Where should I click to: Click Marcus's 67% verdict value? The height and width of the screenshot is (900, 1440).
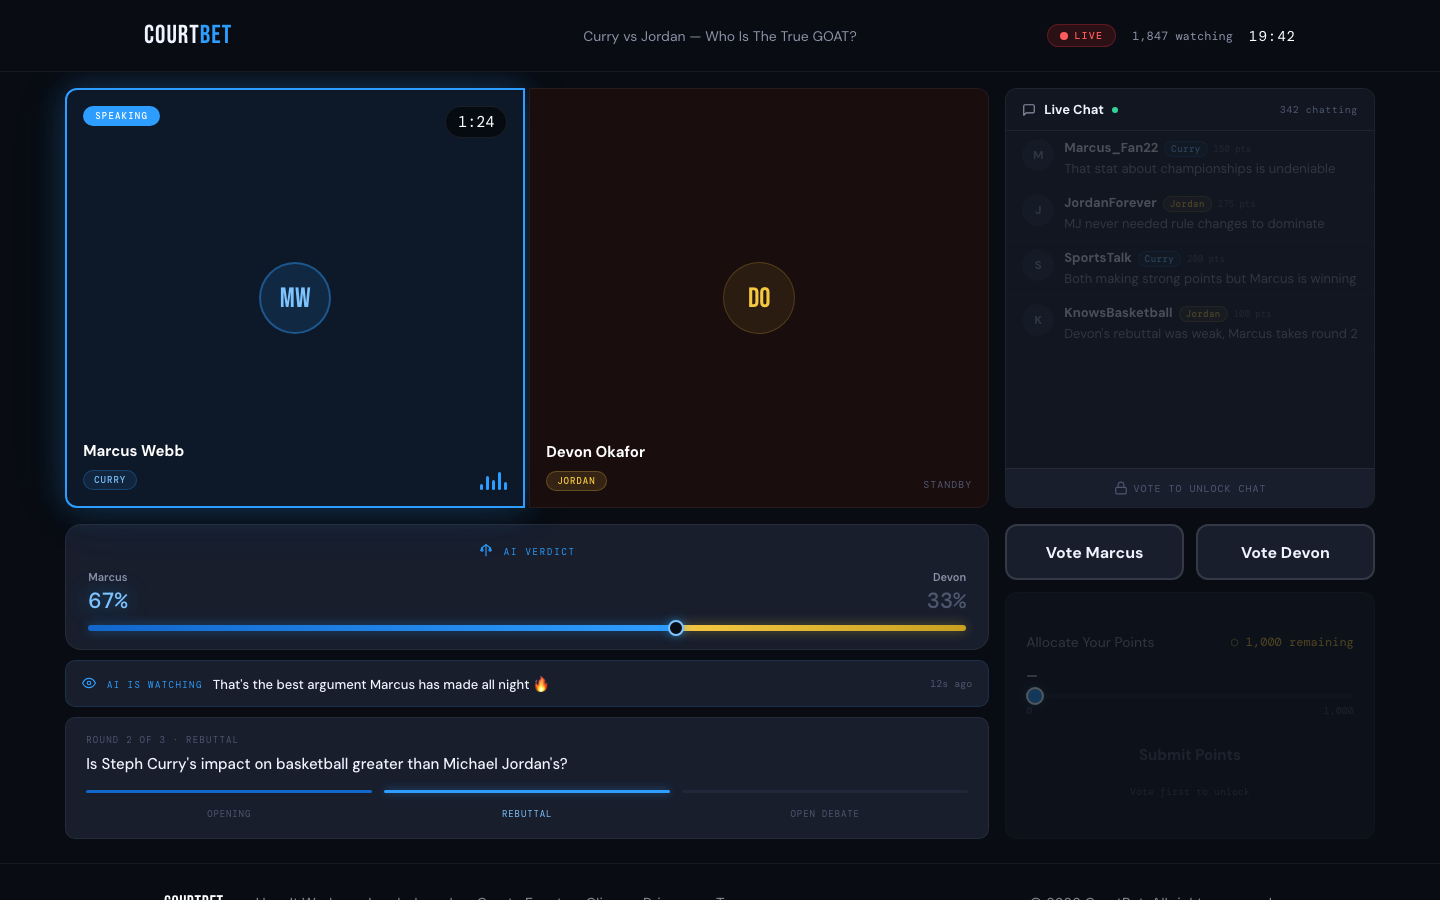[x=108, y=601]
